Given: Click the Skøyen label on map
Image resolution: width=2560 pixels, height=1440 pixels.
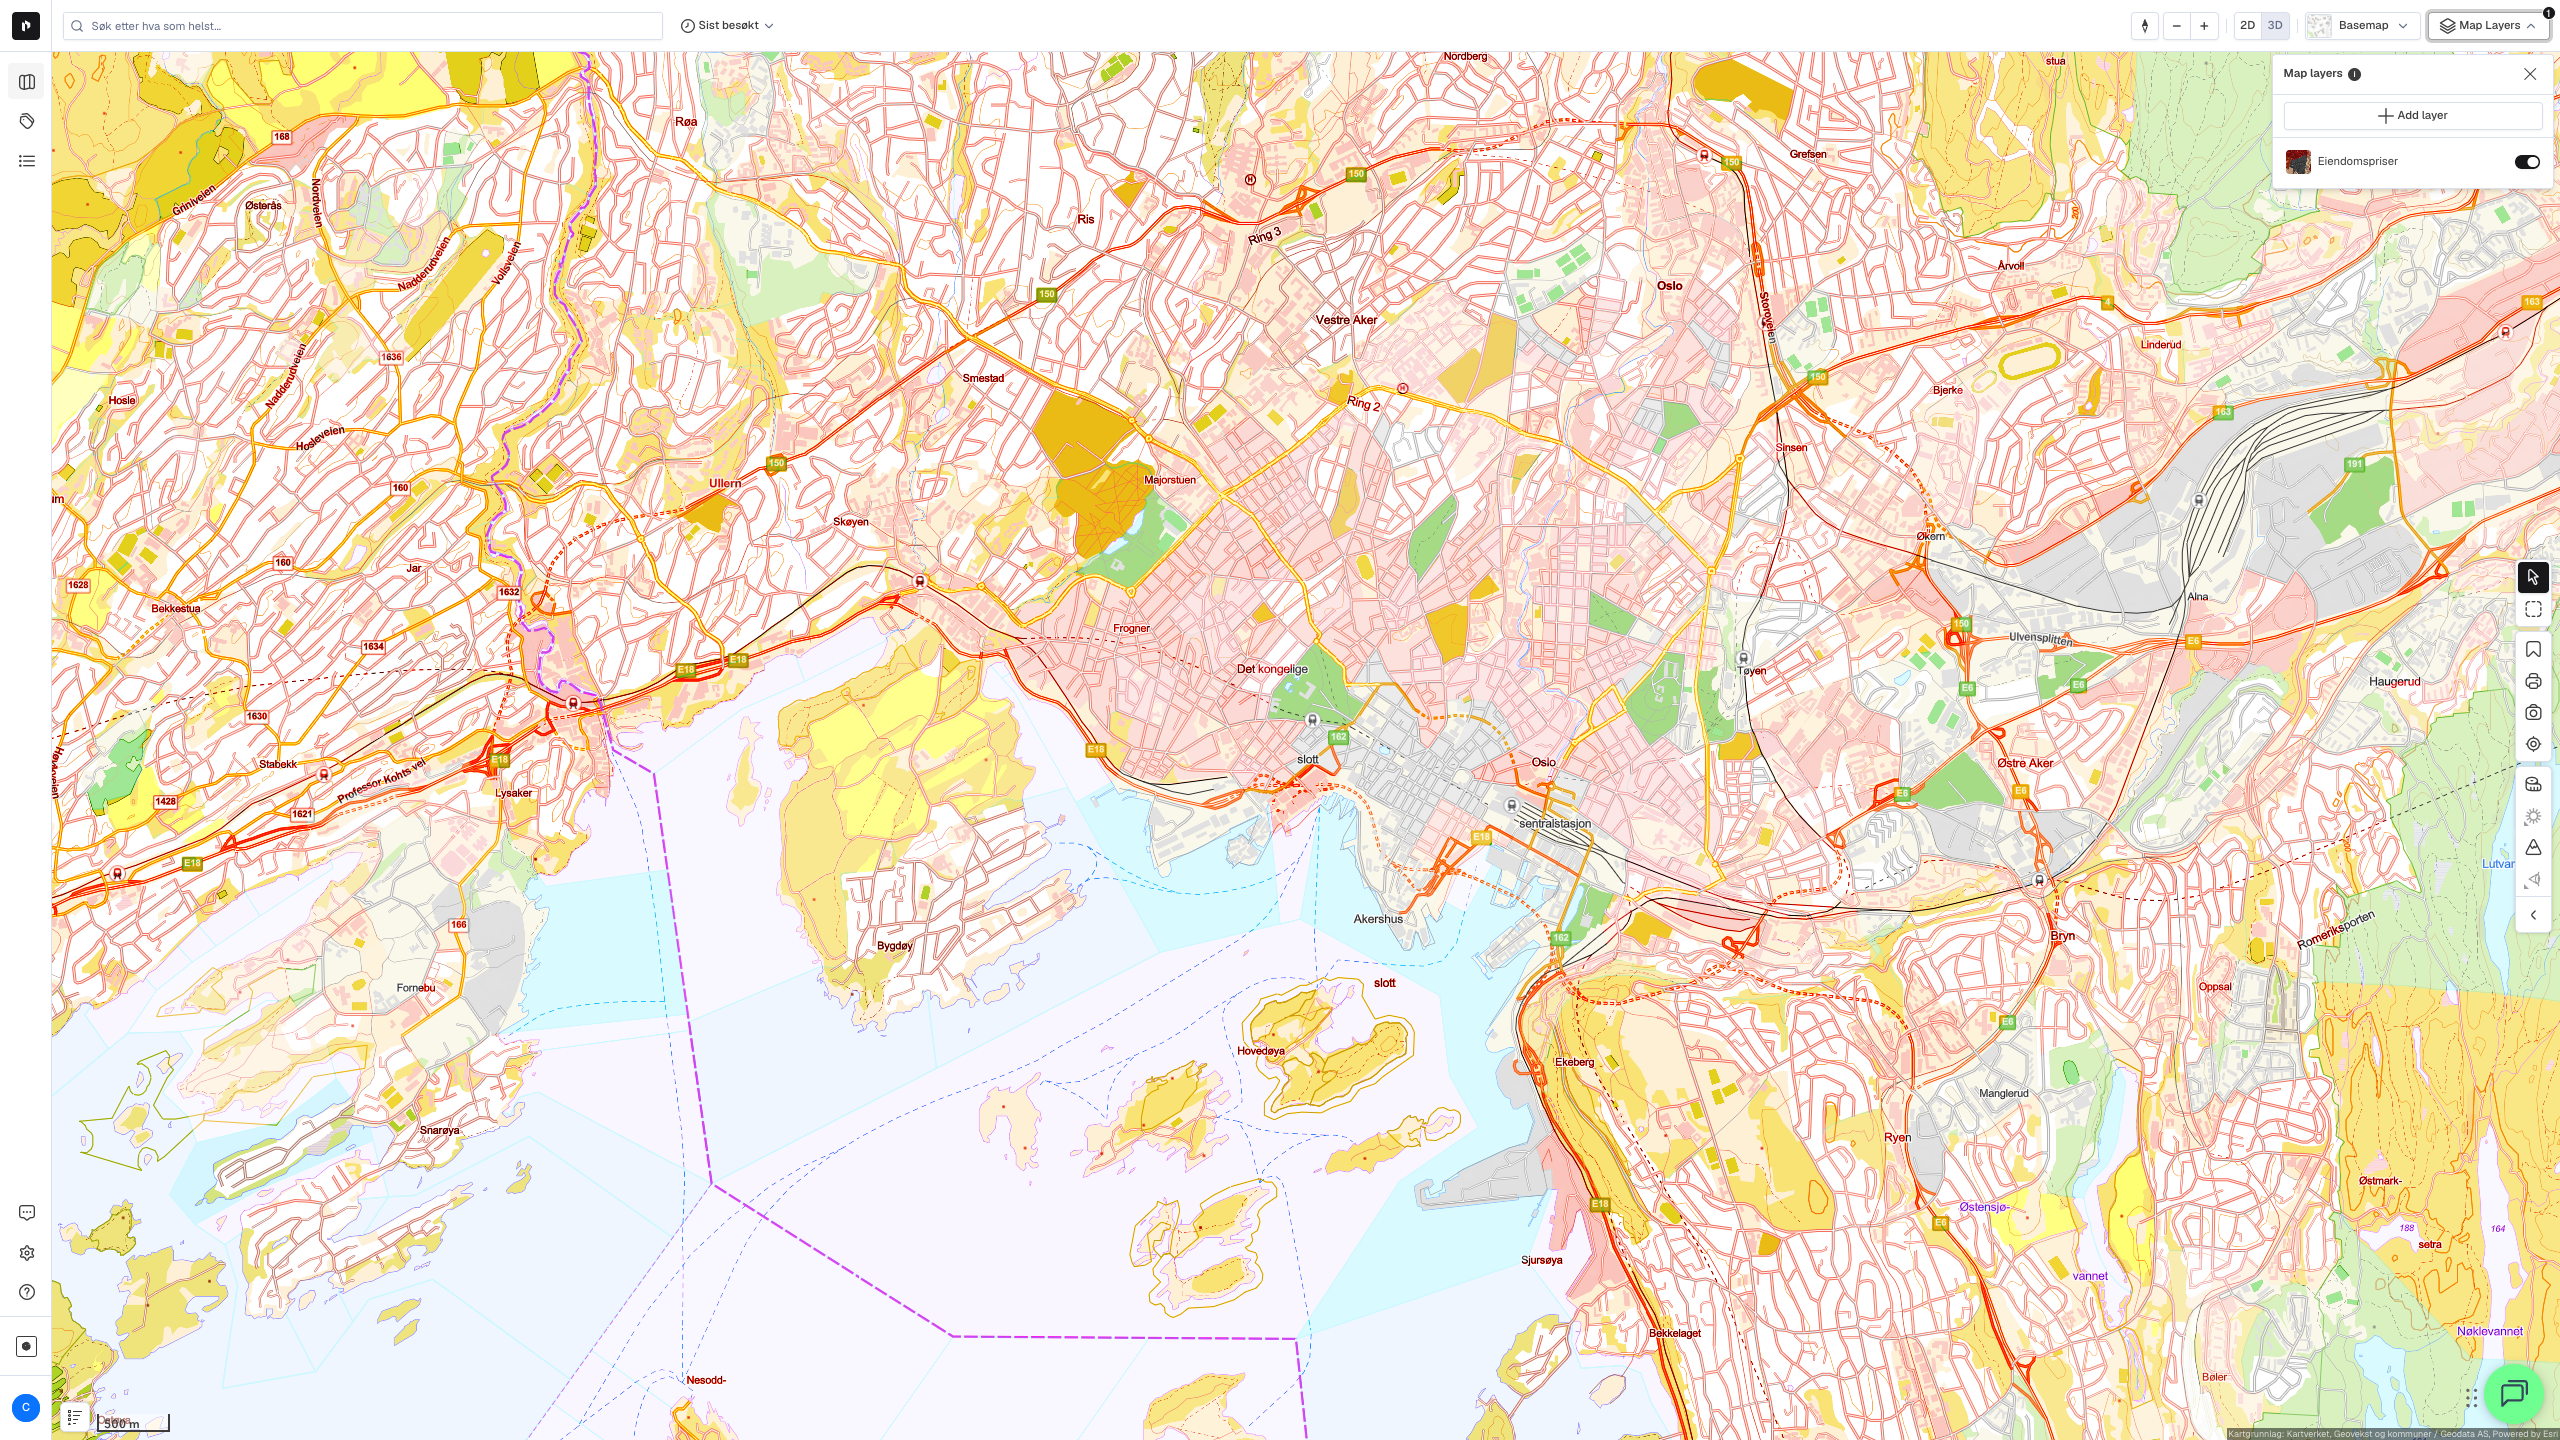Looking at the screenshot, I should [x=851, y=522].
